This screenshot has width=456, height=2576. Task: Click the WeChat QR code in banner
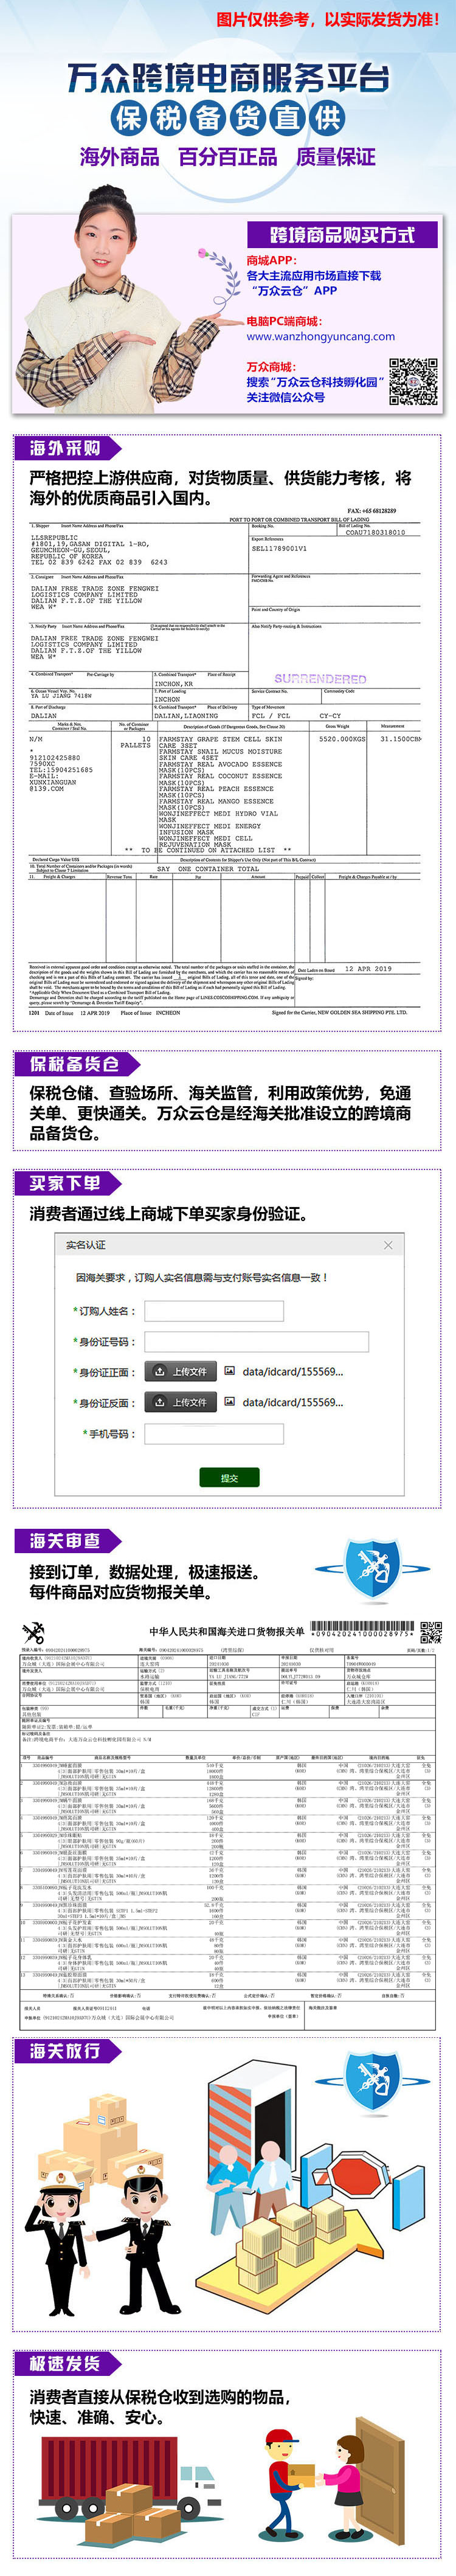(x=413, y=381)
